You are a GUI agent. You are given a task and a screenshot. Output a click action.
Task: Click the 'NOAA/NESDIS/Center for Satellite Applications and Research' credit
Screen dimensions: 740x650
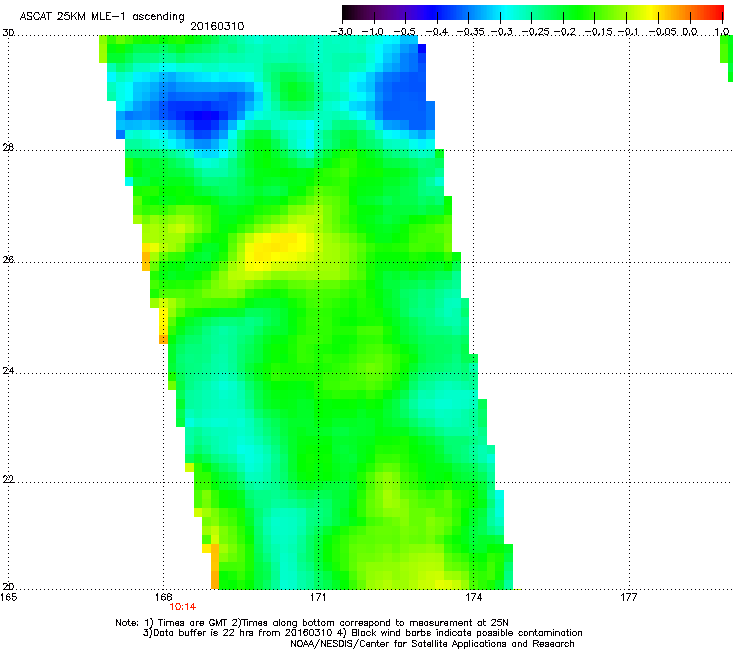[432, 644]
